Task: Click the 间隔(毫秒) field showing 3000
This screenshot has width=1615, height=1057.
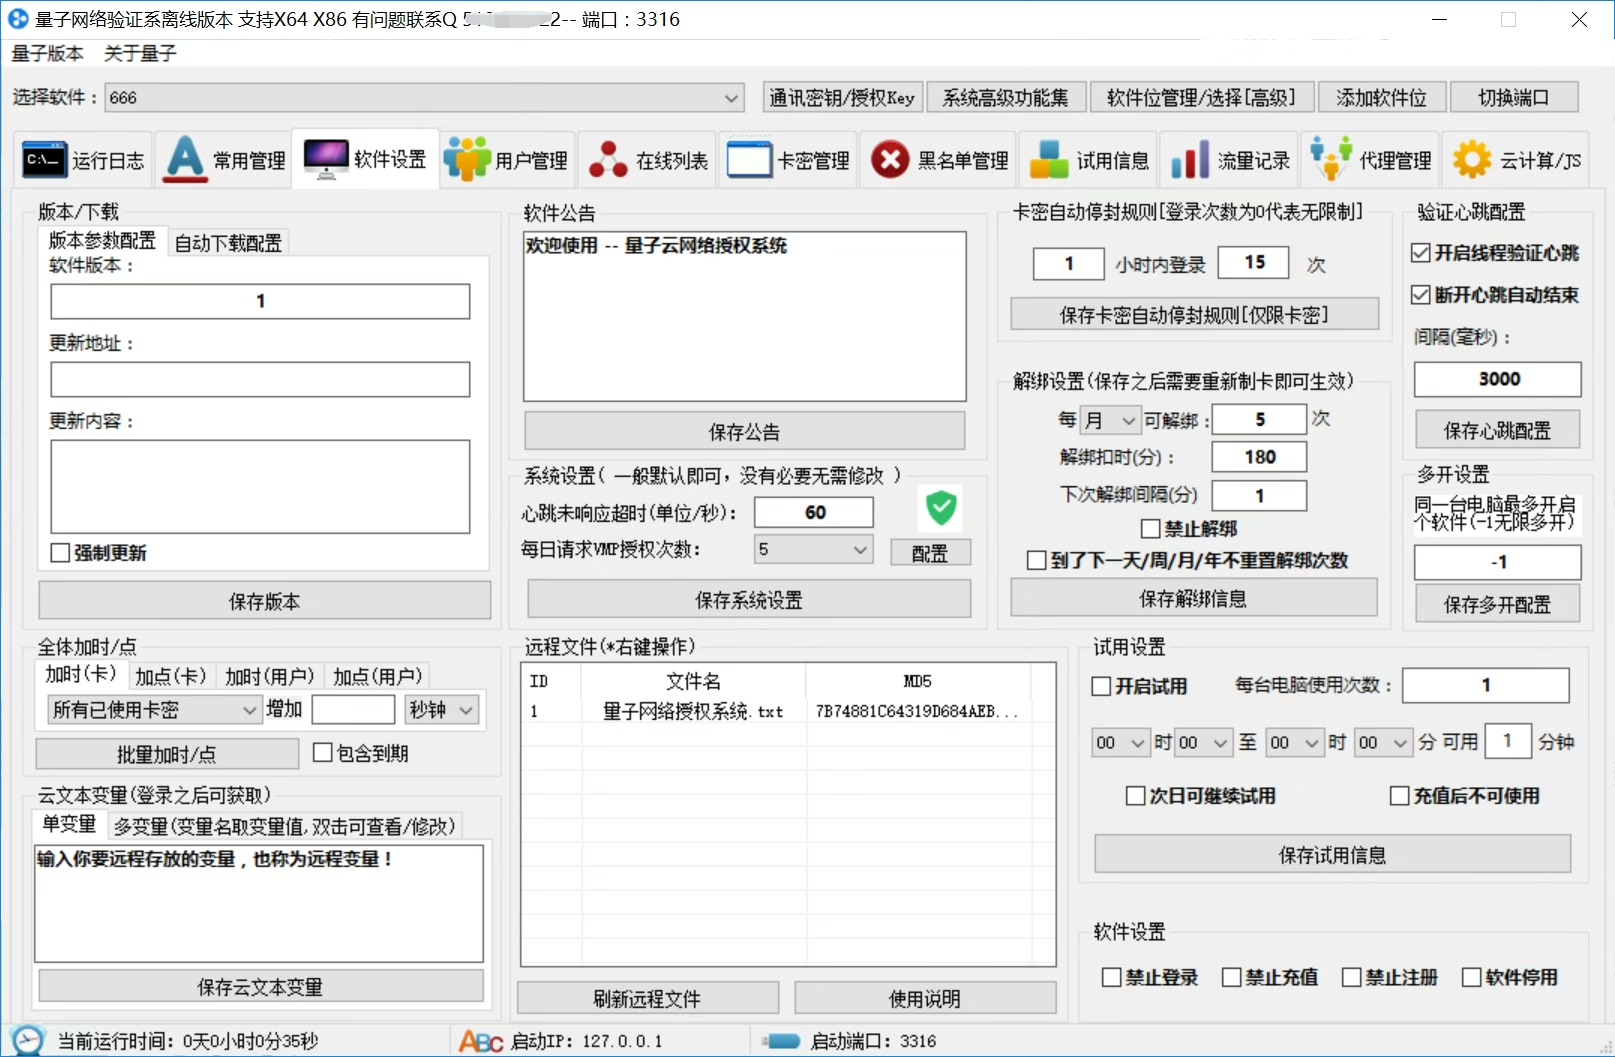Action: (x=1498, y=380)
